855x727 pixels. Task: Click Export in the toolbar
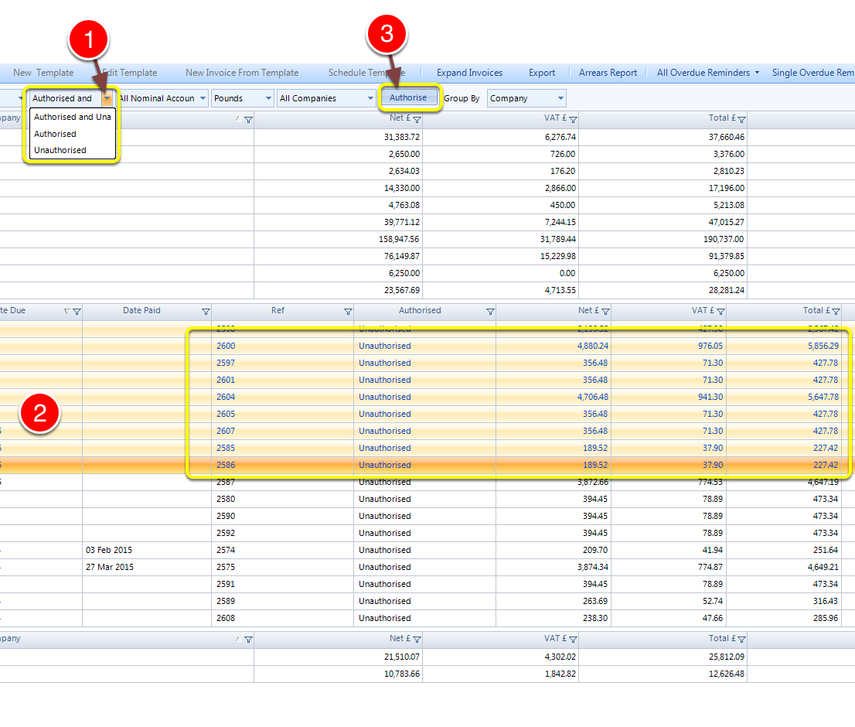click(541, 73)
